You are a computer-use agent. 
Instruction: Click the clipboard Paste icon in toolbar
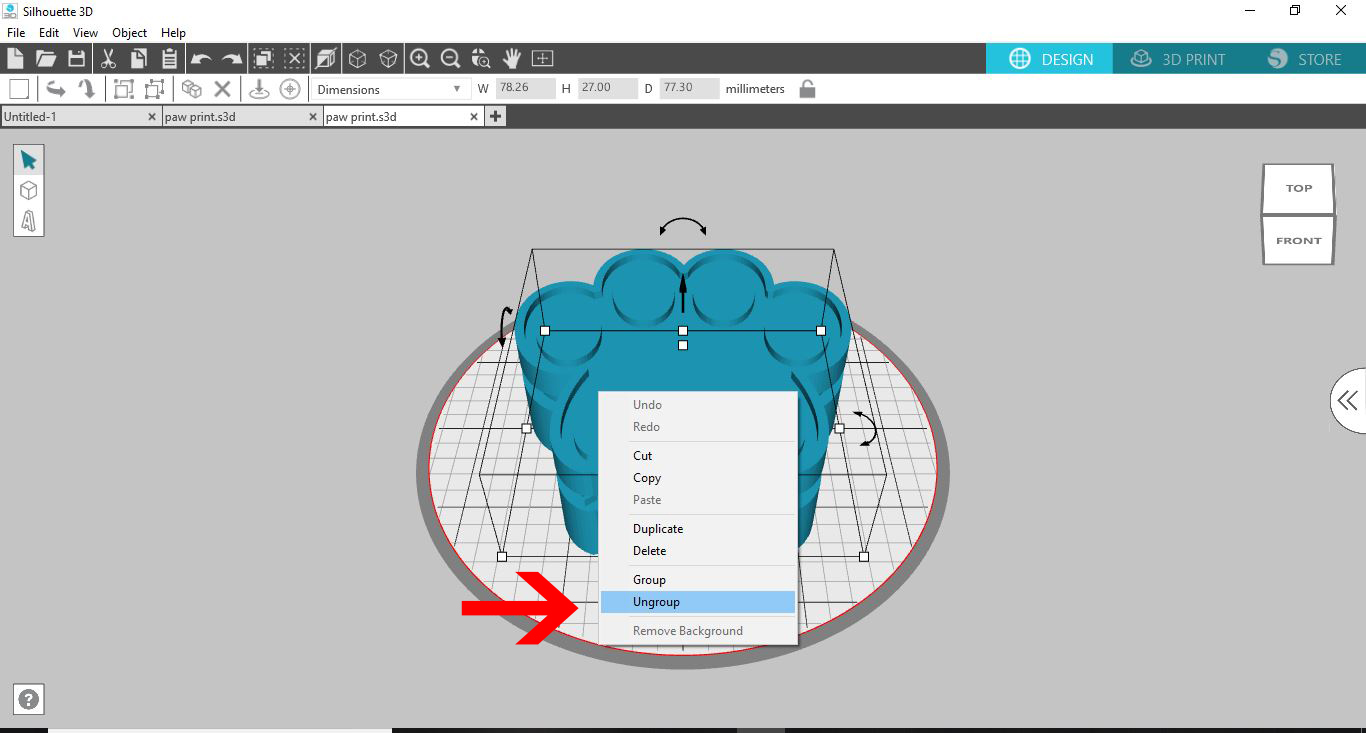[169, 58]
